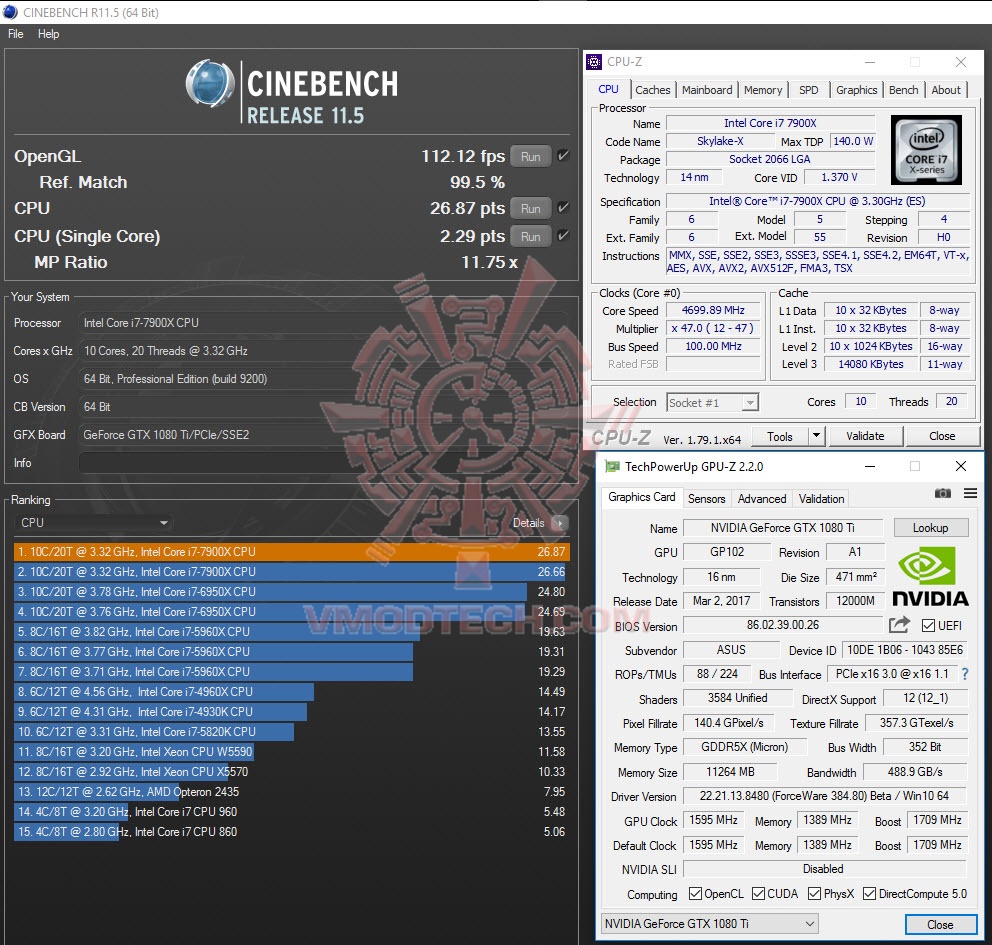Select the i7-7900X 26.66 ranking row
992x945 pixels.
pyautogui.click(x=292, y=572)
